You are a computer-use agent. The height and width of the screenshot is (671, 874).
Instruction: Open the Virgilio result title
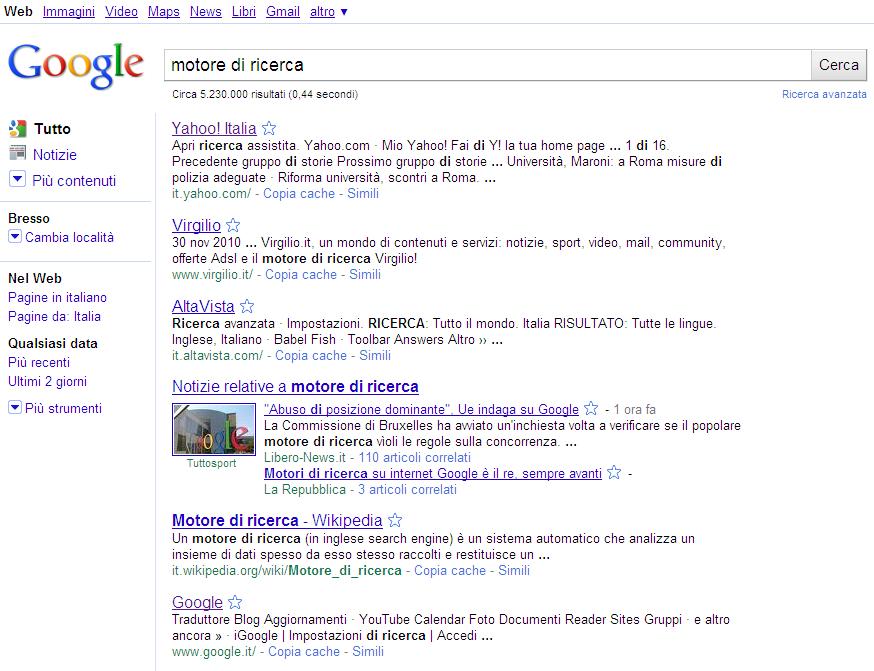pos(196,225)
